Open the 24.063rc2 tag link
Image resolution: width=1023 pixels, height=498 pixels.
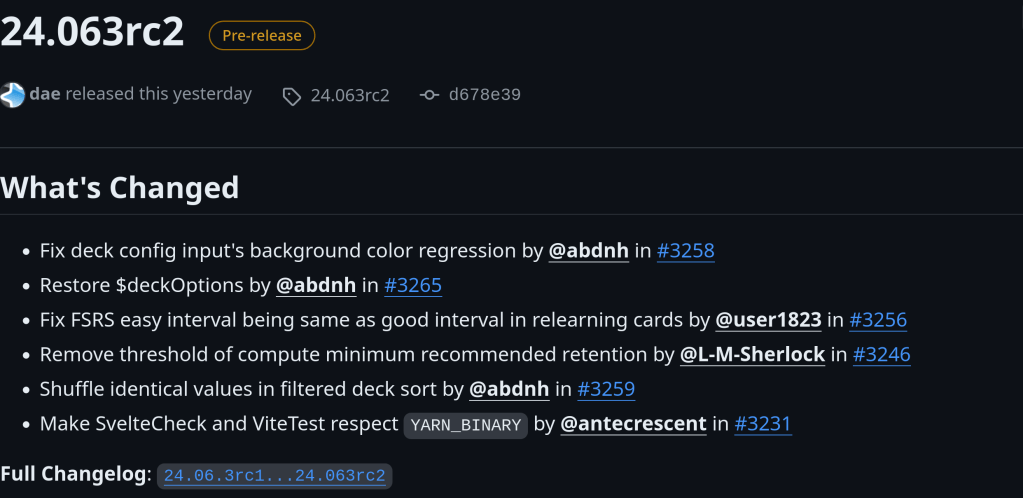[x=349, y=96]
